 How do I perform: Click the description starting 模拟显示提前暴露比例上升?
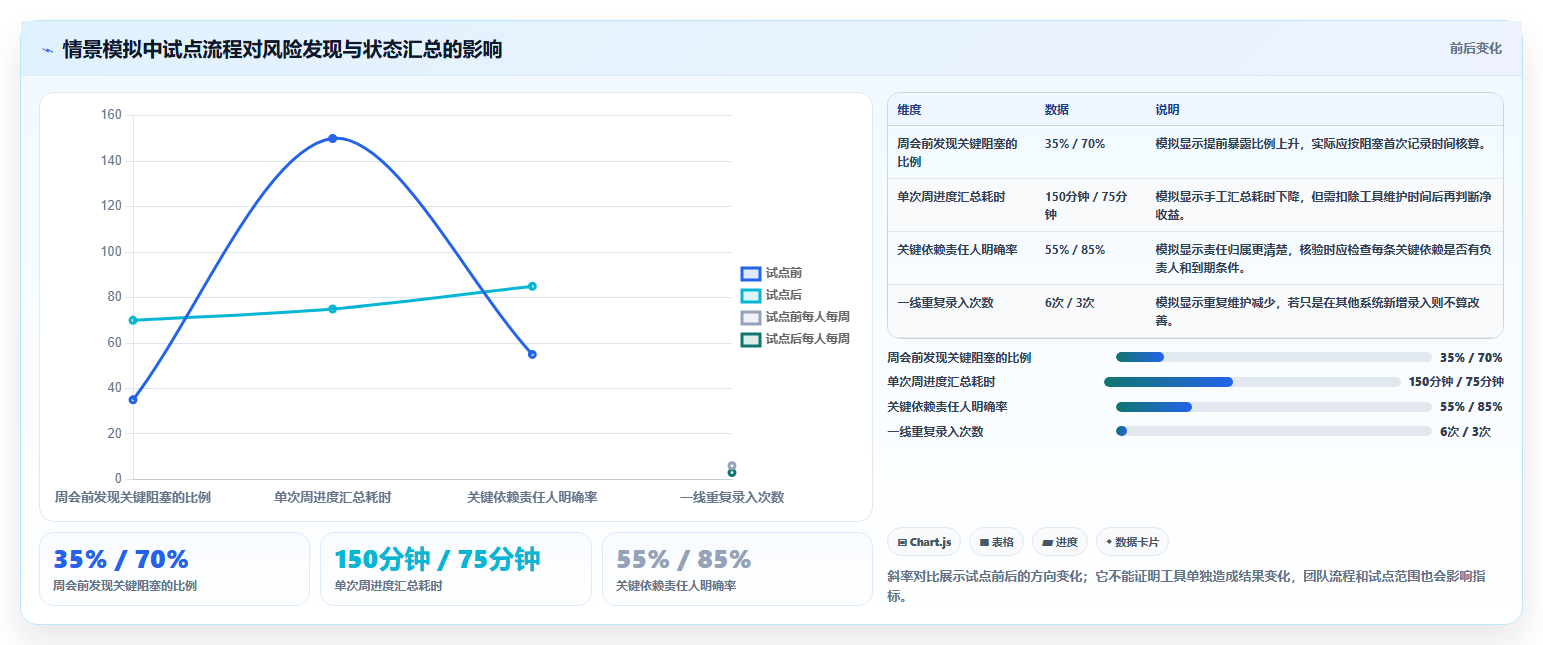(1322, 143)
